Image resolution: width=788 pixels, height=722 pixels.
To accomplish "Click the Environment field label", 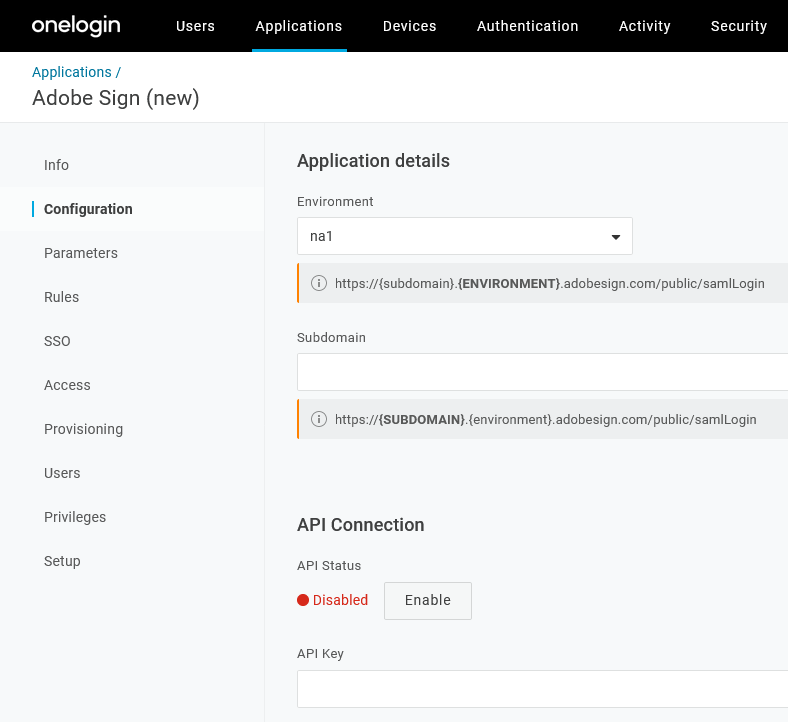I will point(335,201).
